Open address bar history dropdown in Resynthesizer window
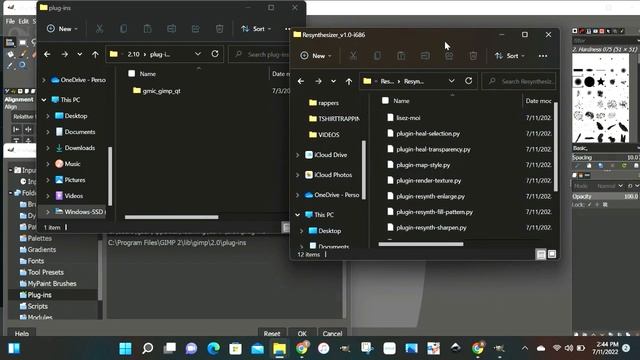This screenshot has height=360, width=640. tap(451, 81)
